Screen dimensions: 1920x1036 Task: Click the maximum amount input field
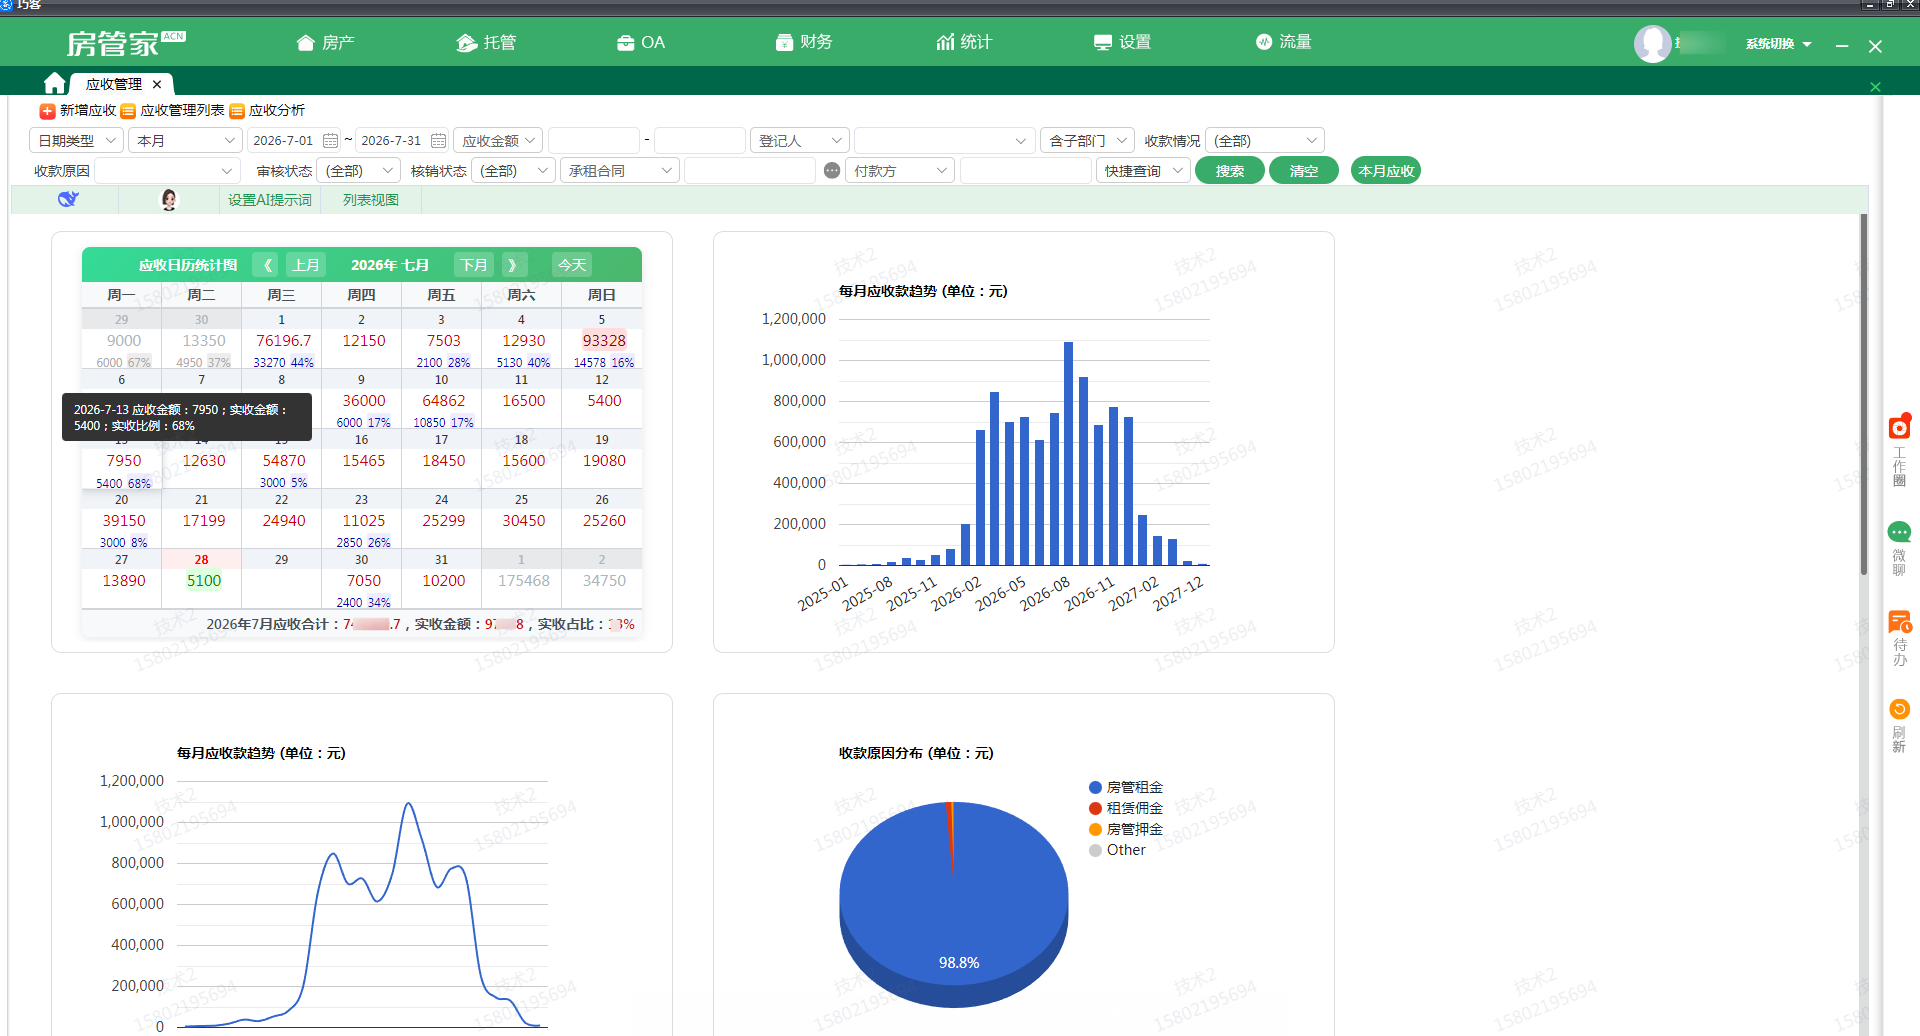[x=700, y=141]
